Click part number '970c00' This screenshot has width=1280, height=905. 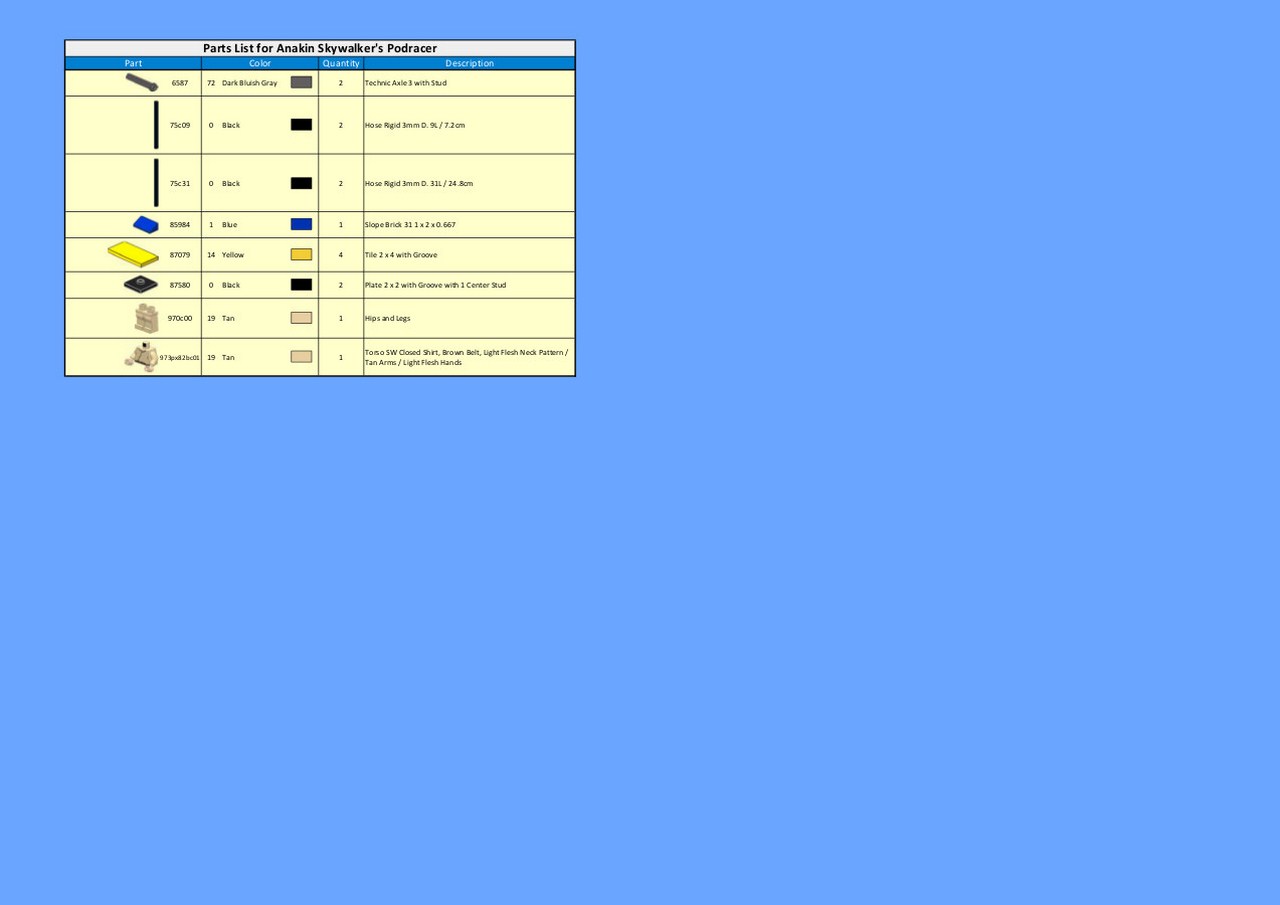tap(180, 318)
